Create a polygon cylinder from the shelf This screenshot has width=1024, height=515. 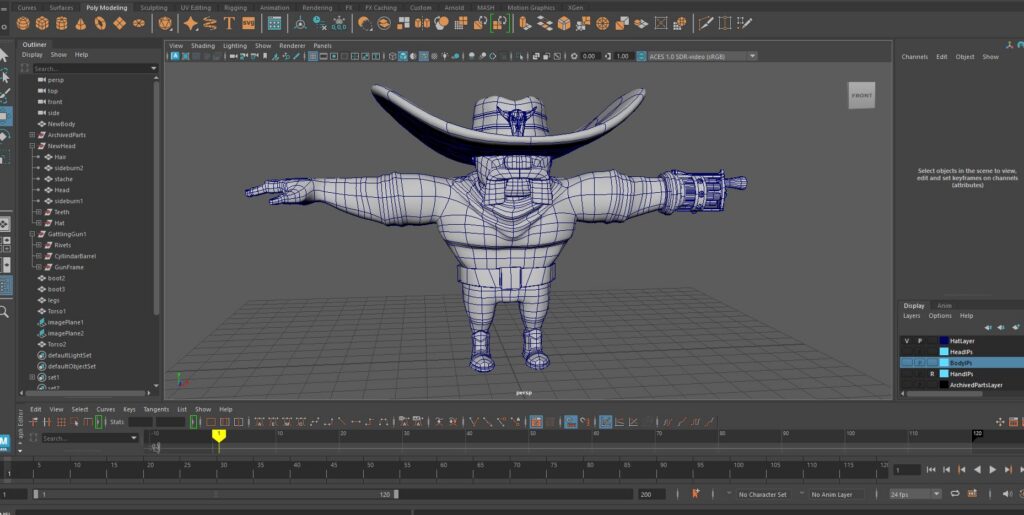tap(61, 23)
